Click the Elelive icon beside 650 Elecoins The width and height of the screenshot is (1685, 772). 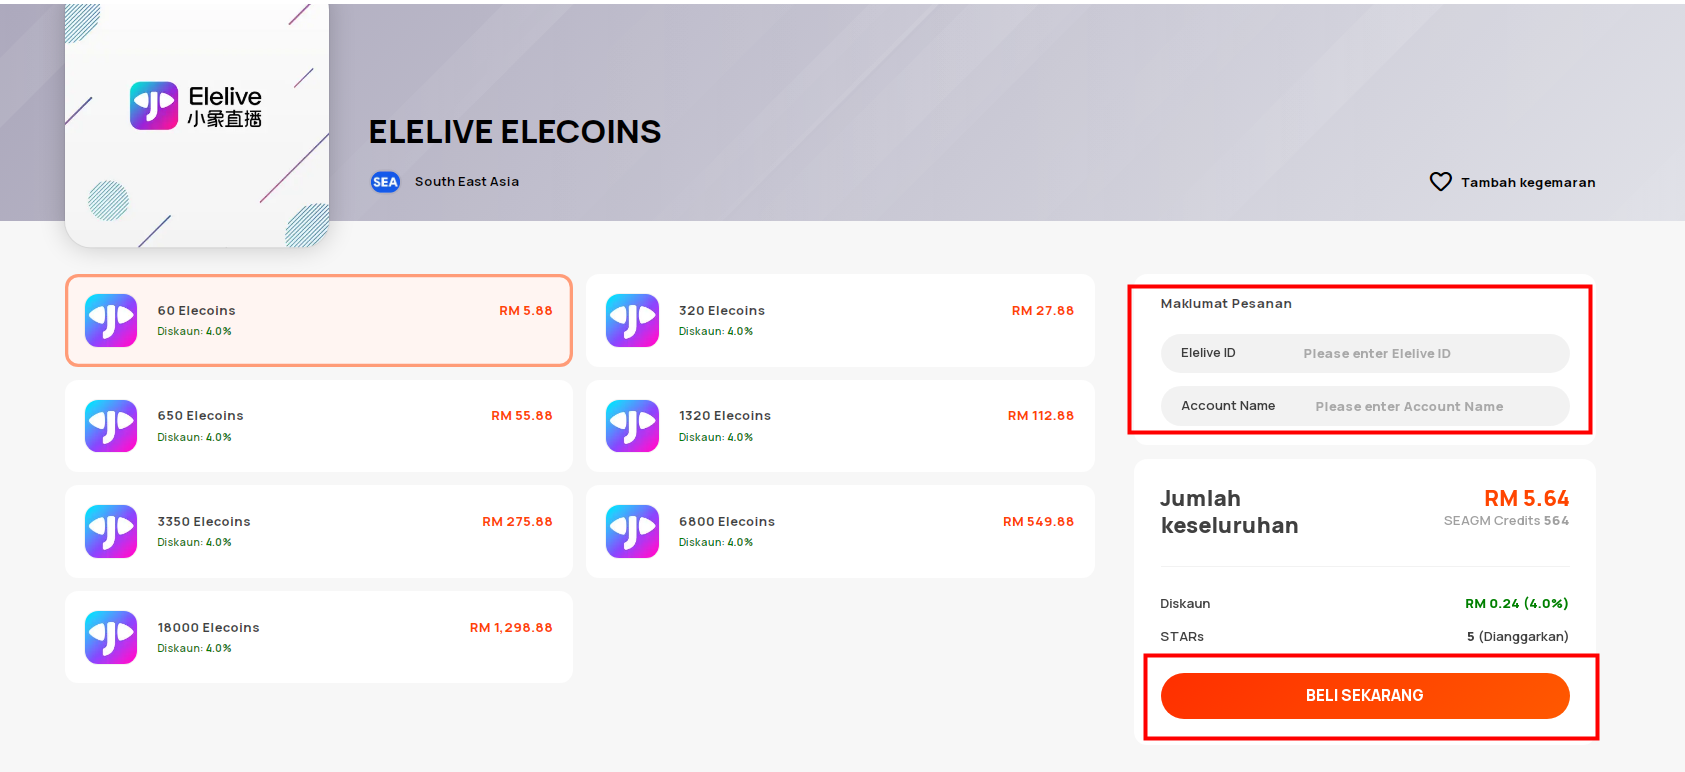[x=111, y=426]
